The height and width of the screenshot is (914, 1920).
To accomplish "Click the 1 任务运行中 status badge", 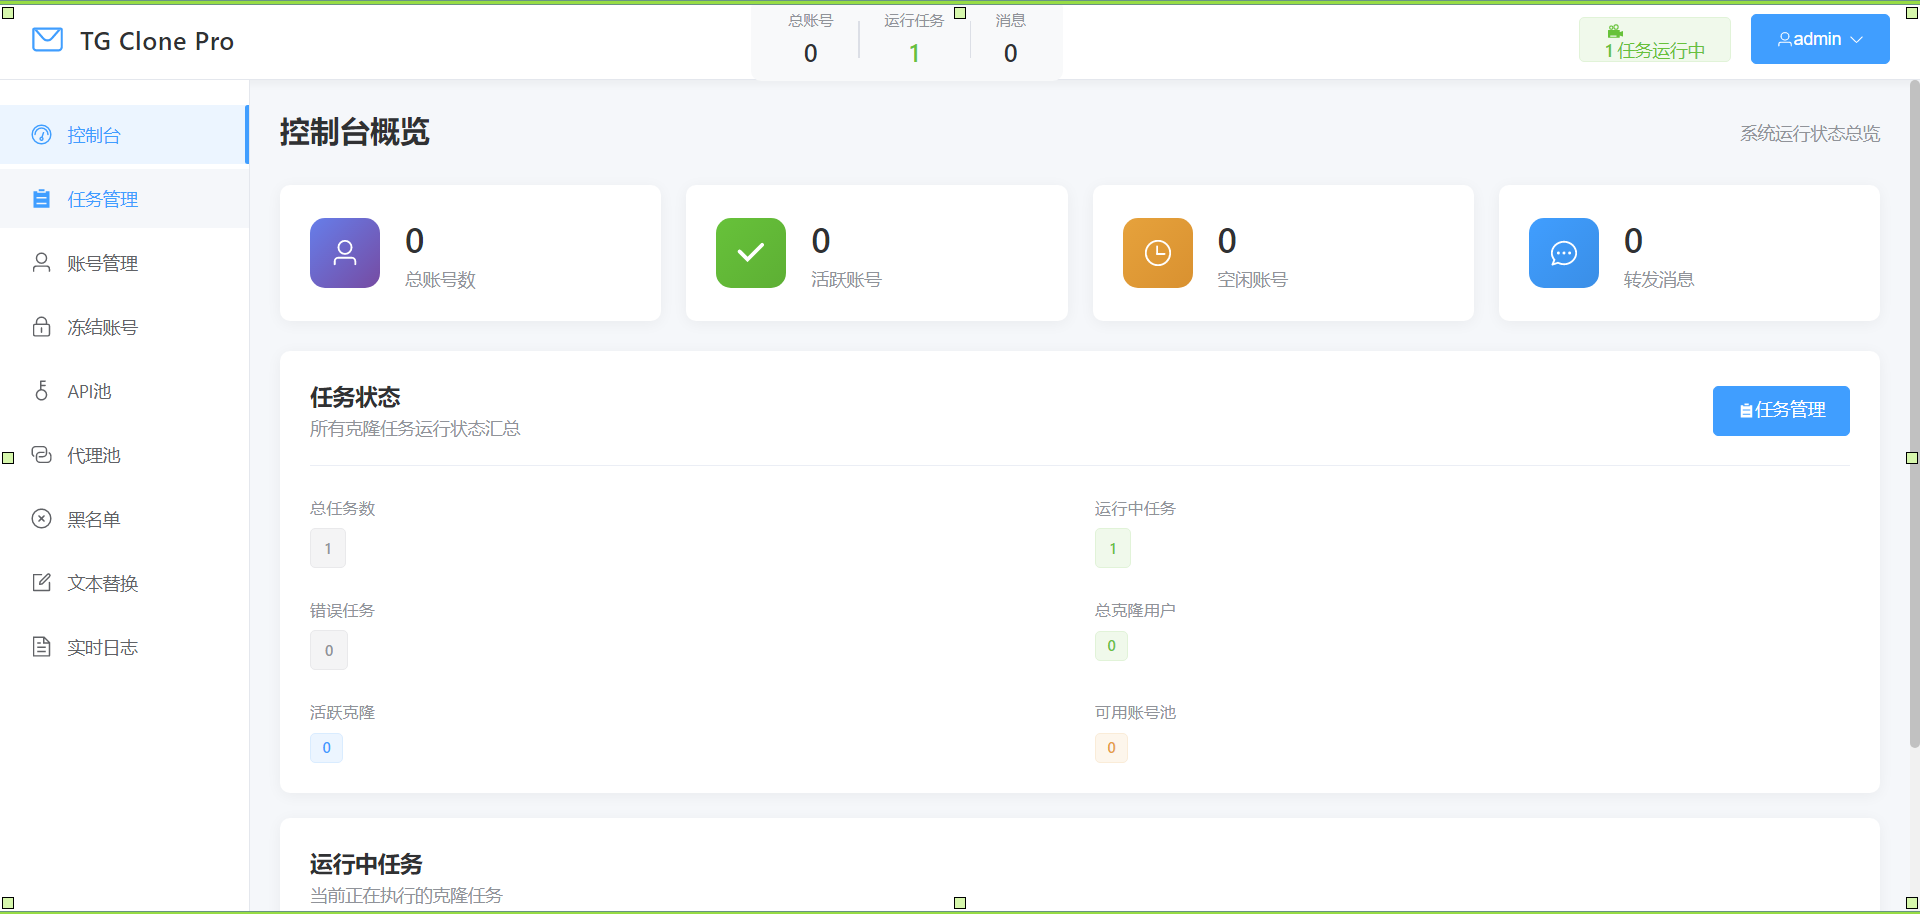I will pos(1655,40).
